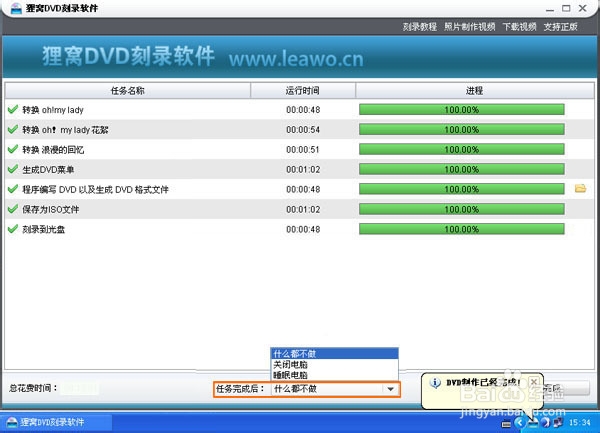Choose 睡眠电脑 in the dropdown list
The image size is (600, 433).
click(334, 375)
